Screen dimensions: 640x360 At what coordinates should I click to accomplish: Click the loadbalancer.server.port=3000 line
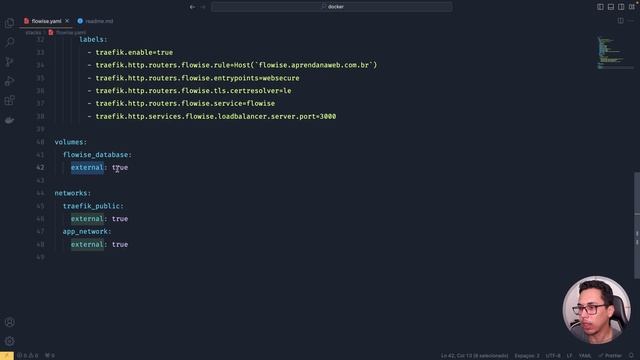click(216, 116)
